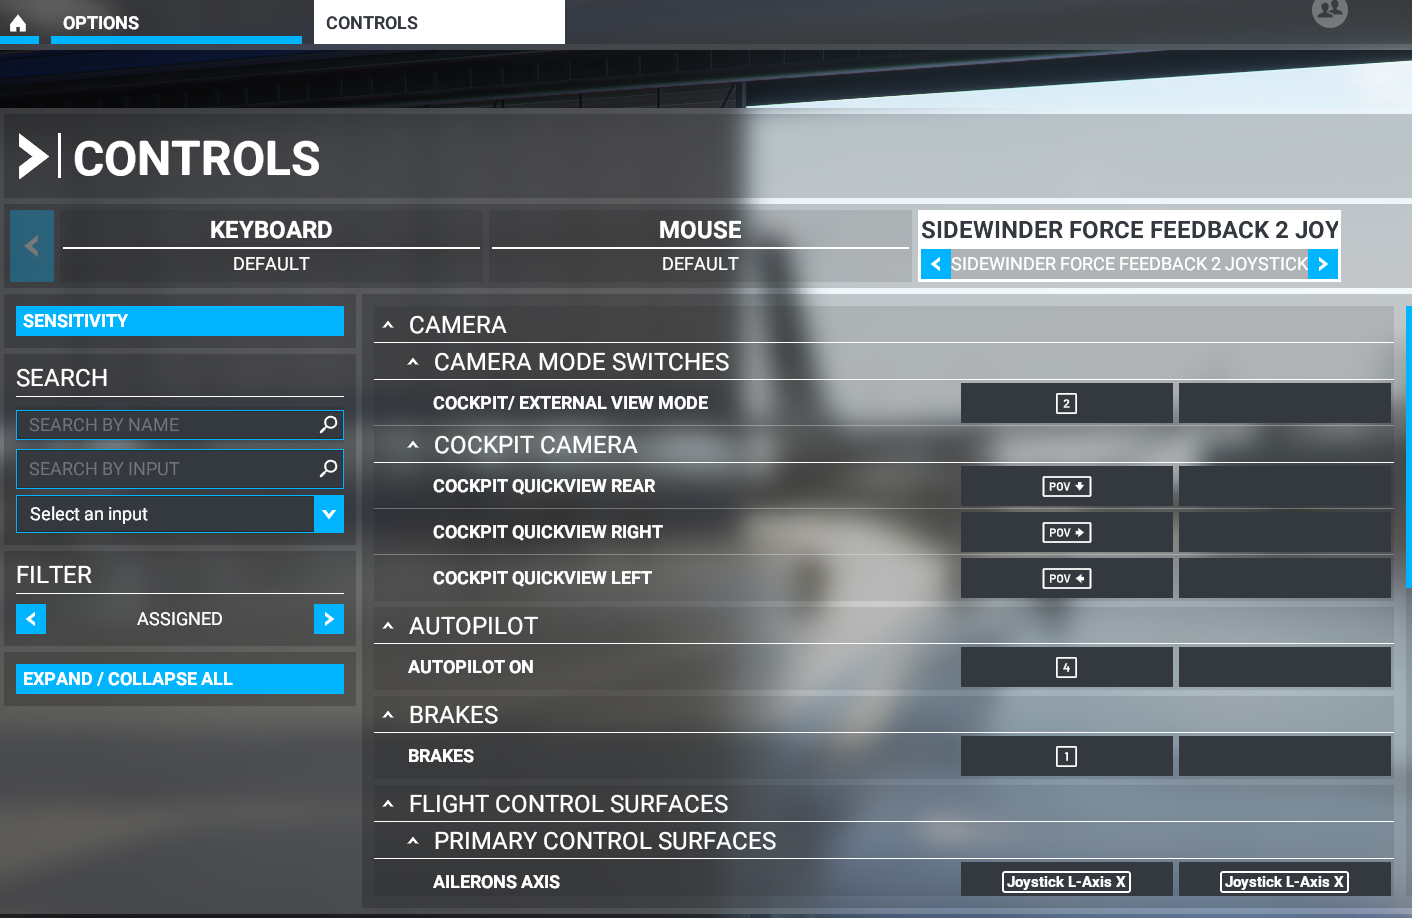Collapse the AUTOPILOT category
Screen dimensions: 1412x918
coord(388,626)
